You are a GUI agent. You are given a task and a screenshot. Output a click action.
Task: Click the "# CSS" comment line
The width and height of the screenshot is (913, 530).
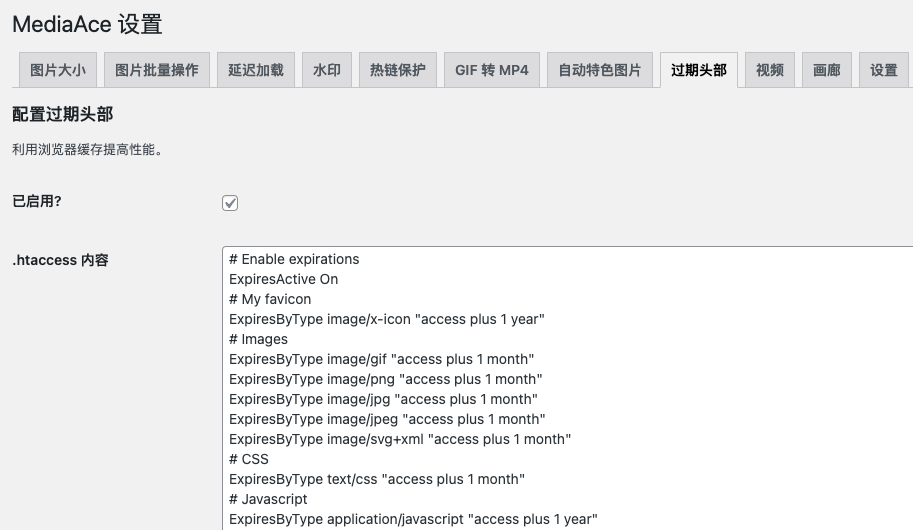(x=249, y=459)
